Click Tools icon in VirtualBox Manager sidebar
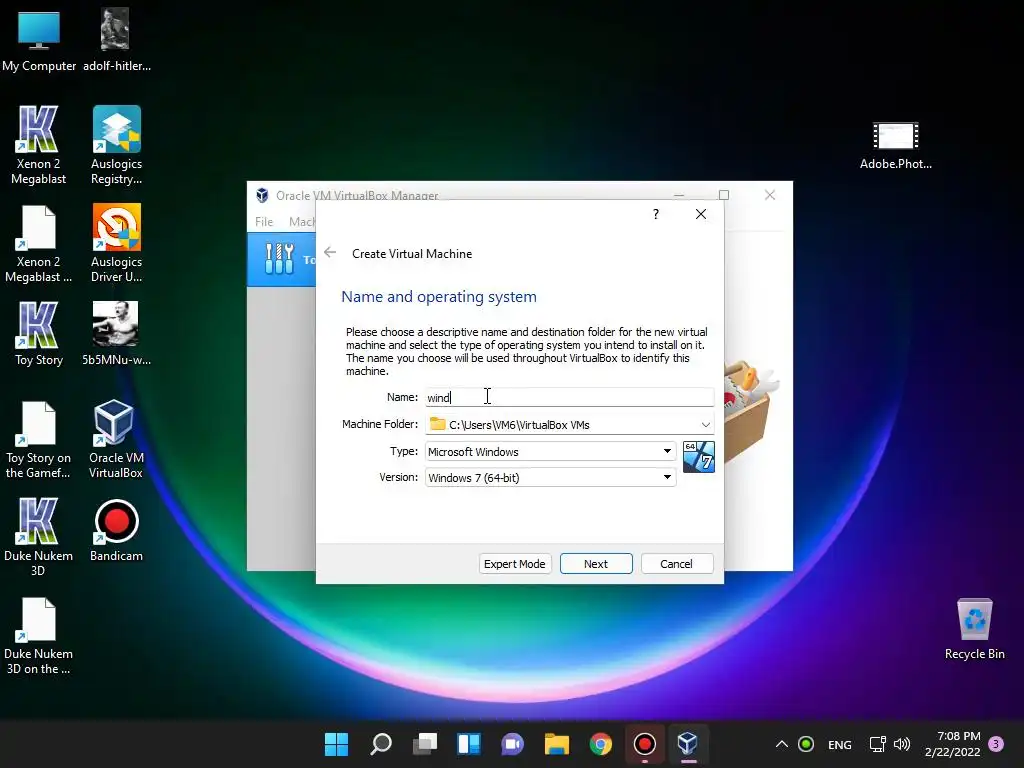 [x=280, y=259]
